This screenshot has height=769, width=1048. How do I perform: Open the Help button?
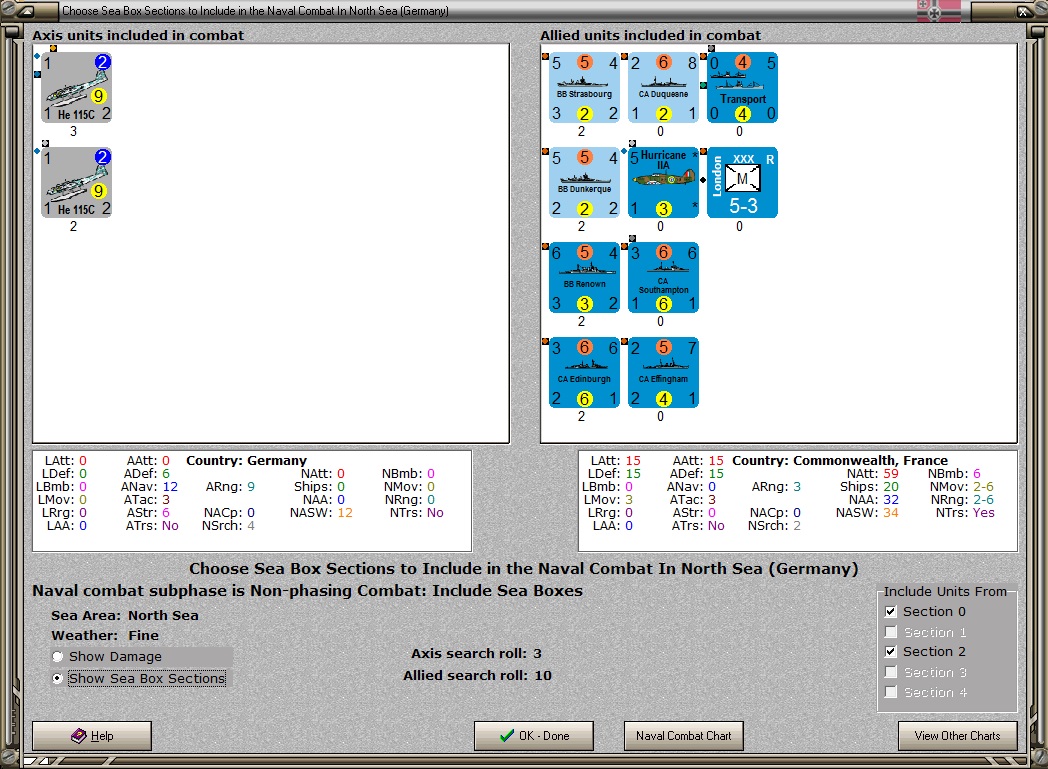(x=92, y=736)
